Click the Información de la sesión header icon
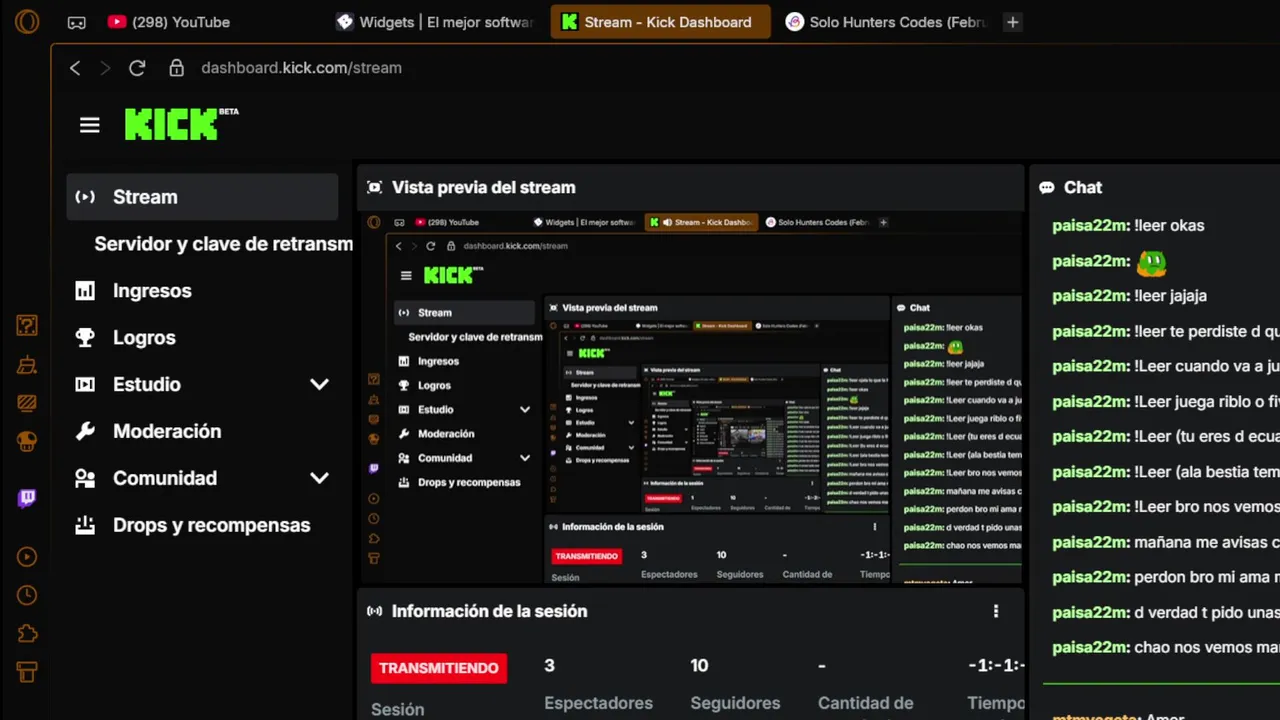Viewport: 1280px width, 720px height. pos(374,611)
